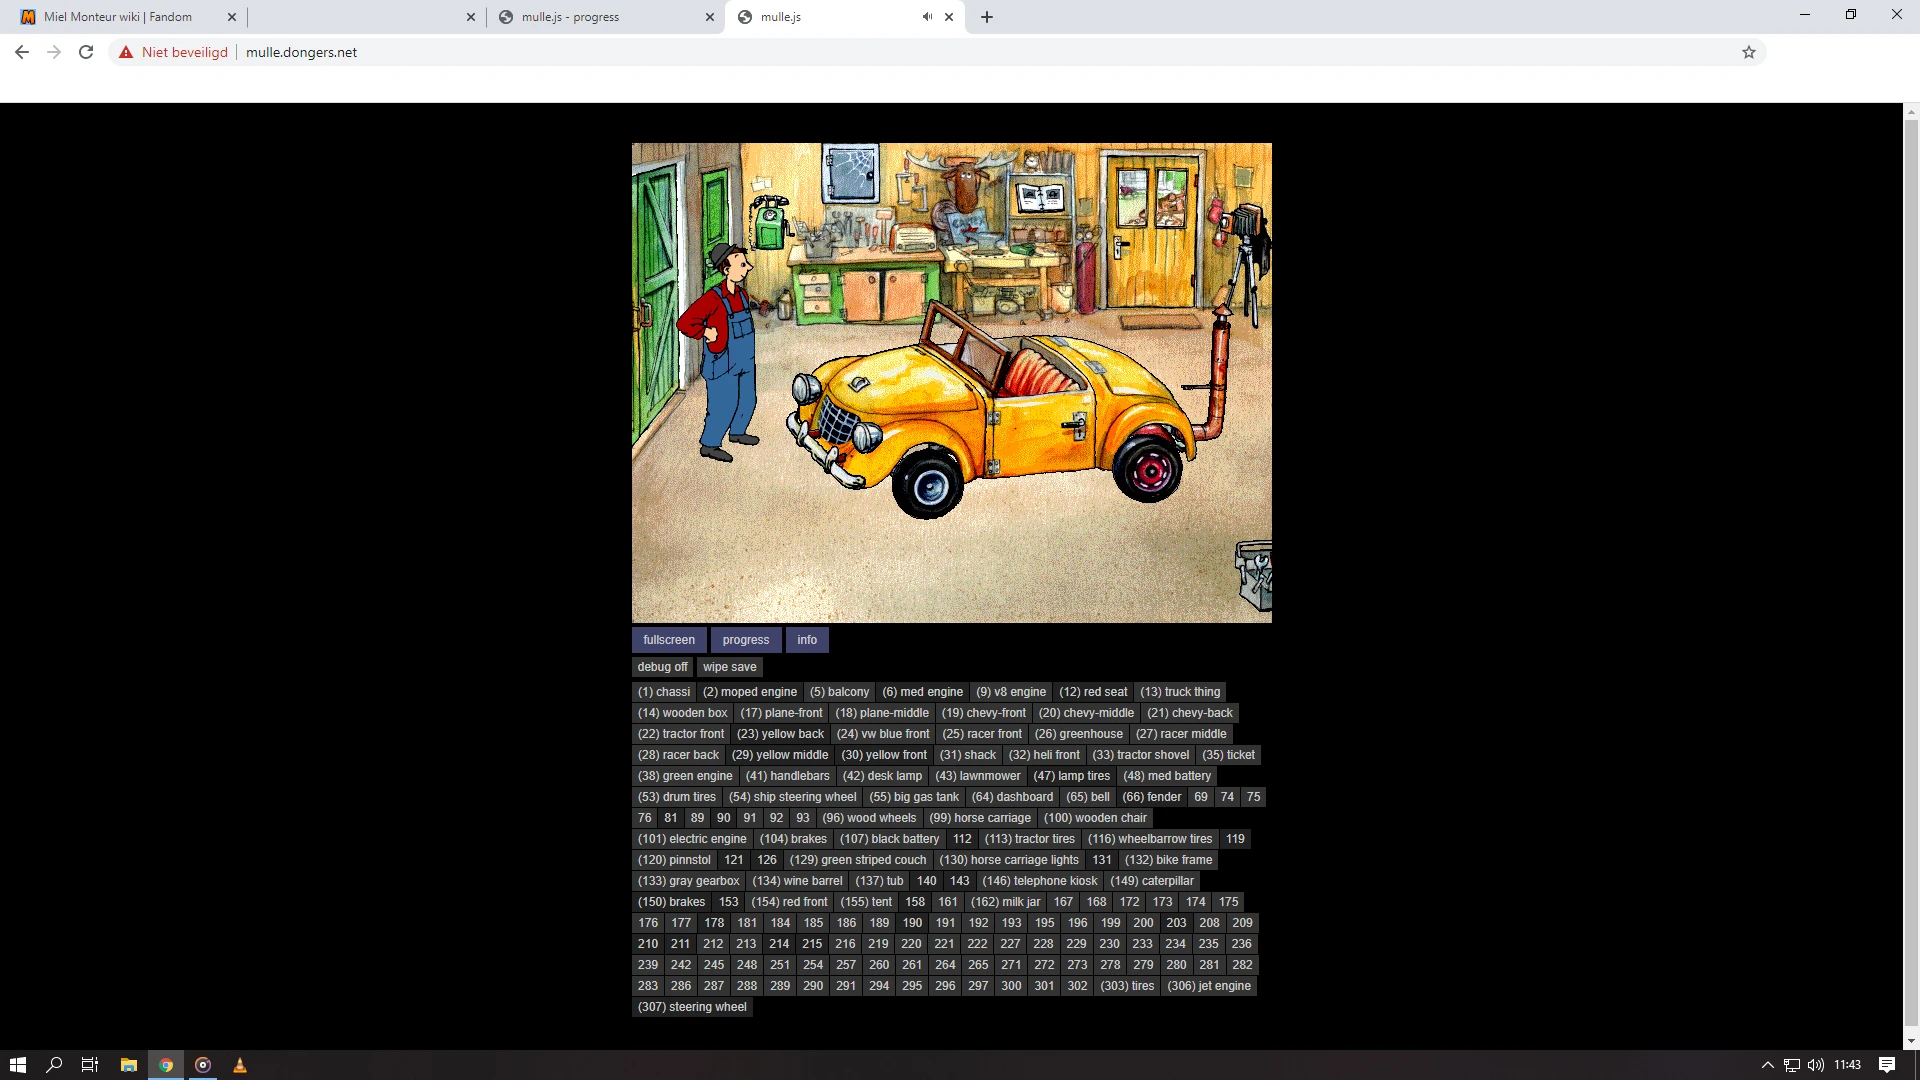Open the game's progress view
Viewport: 1920px width, 1080px height.
[x=745, y=639]
